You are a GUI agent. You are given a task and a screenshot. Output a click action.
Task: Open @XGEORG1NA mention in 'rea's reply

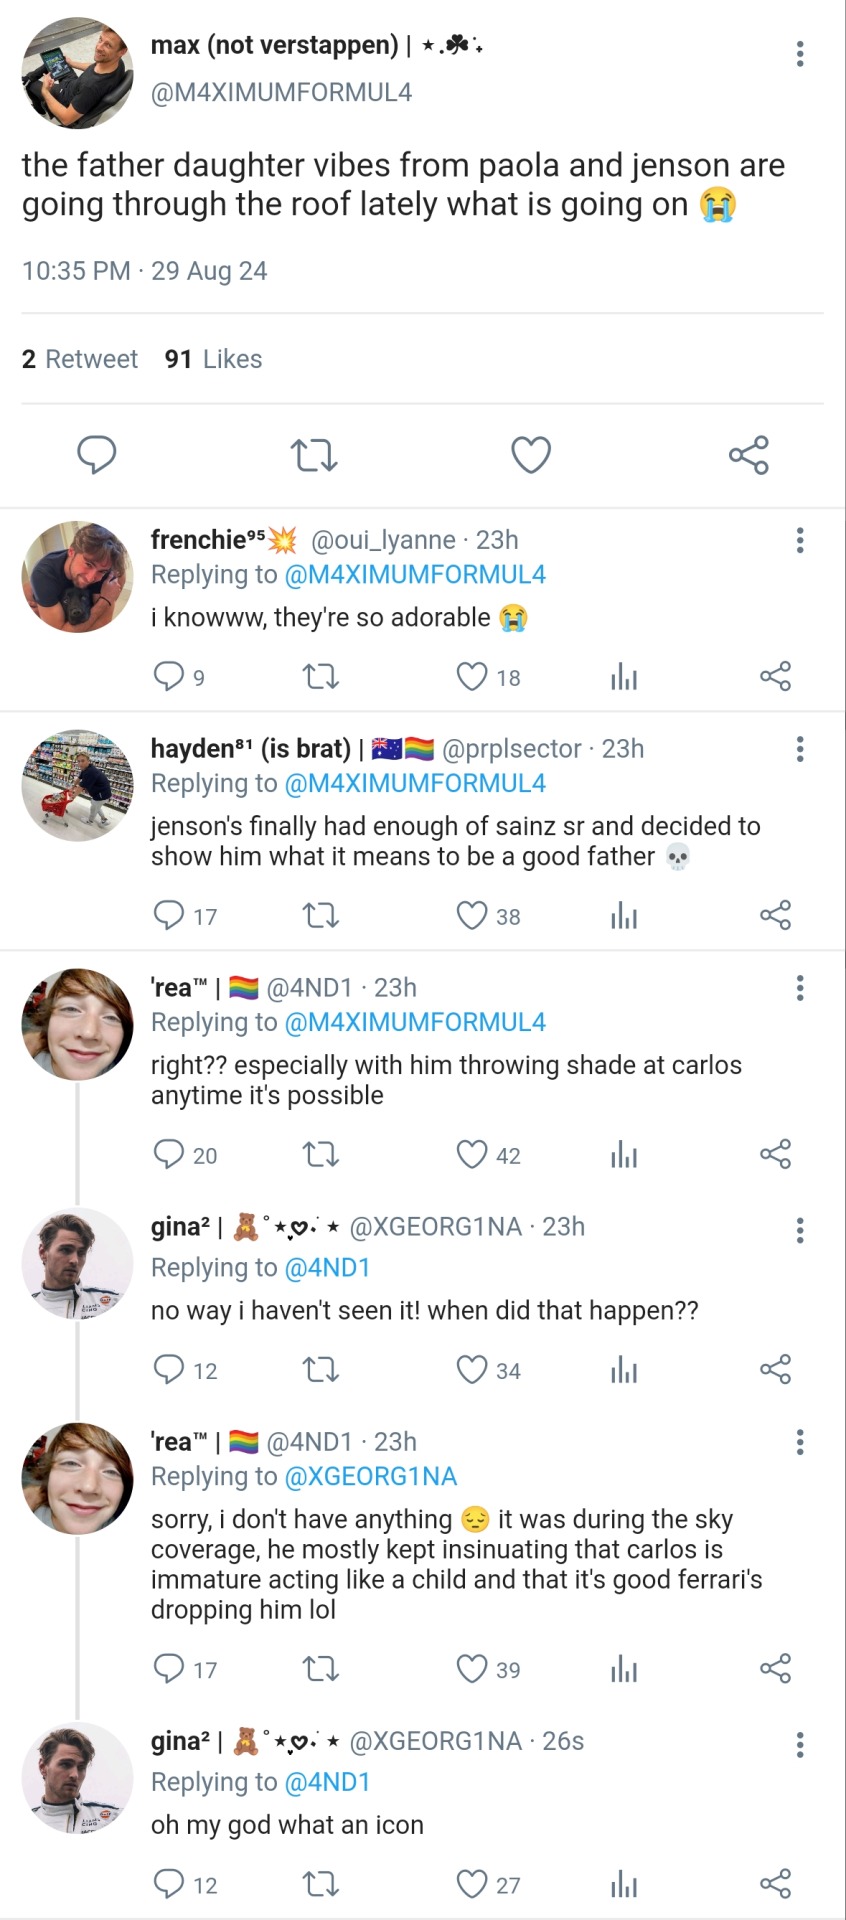(370, 1476)
